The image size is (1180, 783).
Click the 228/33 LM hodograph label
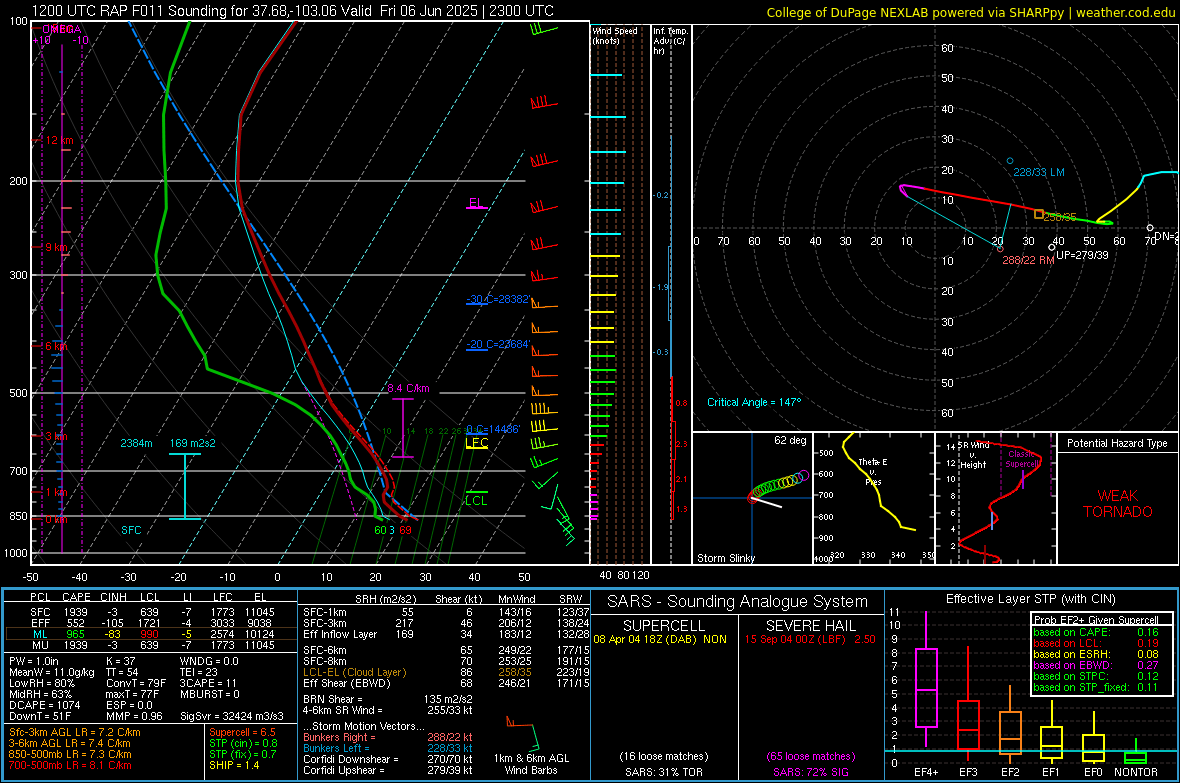tap(1039, 172)
